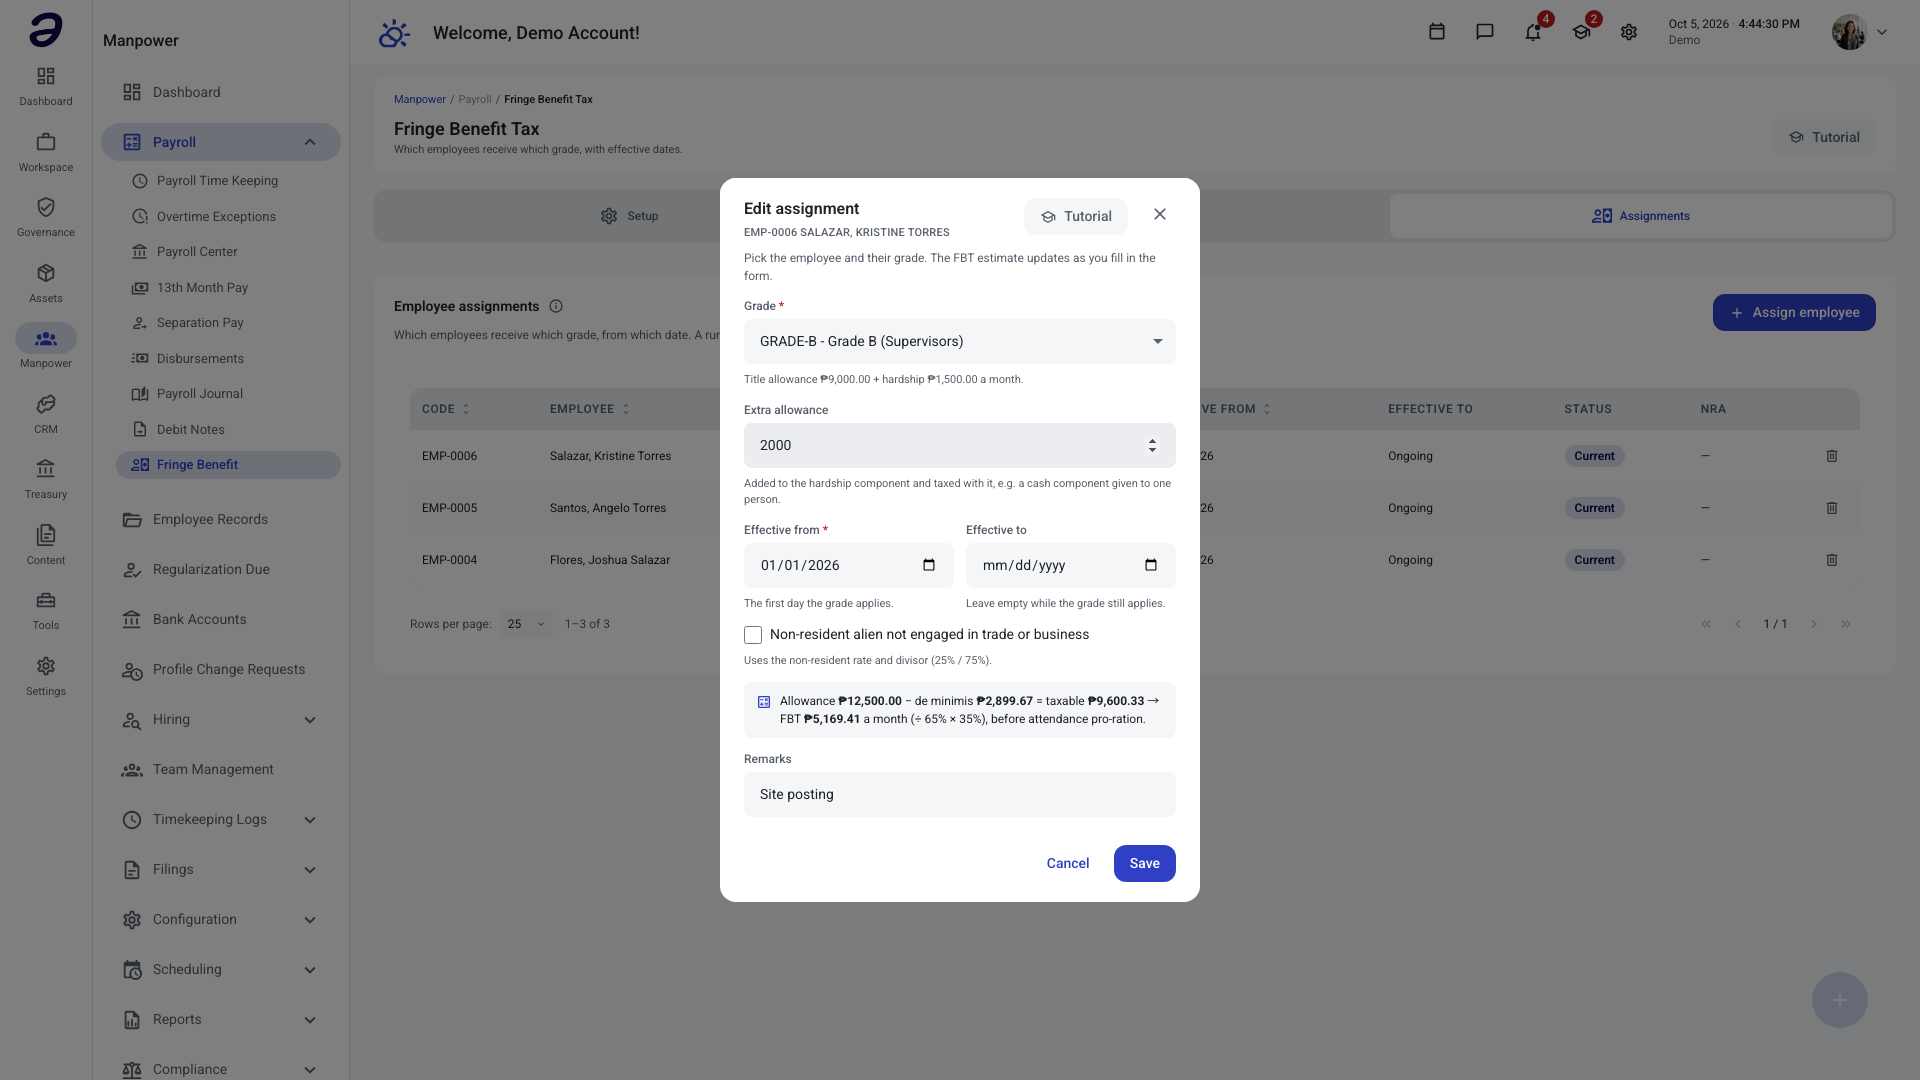Viewport: 1920px width, 1080px height.
Task: Open the top bar settings gear
Action: pyautogui.click(x=1629, y=32)
